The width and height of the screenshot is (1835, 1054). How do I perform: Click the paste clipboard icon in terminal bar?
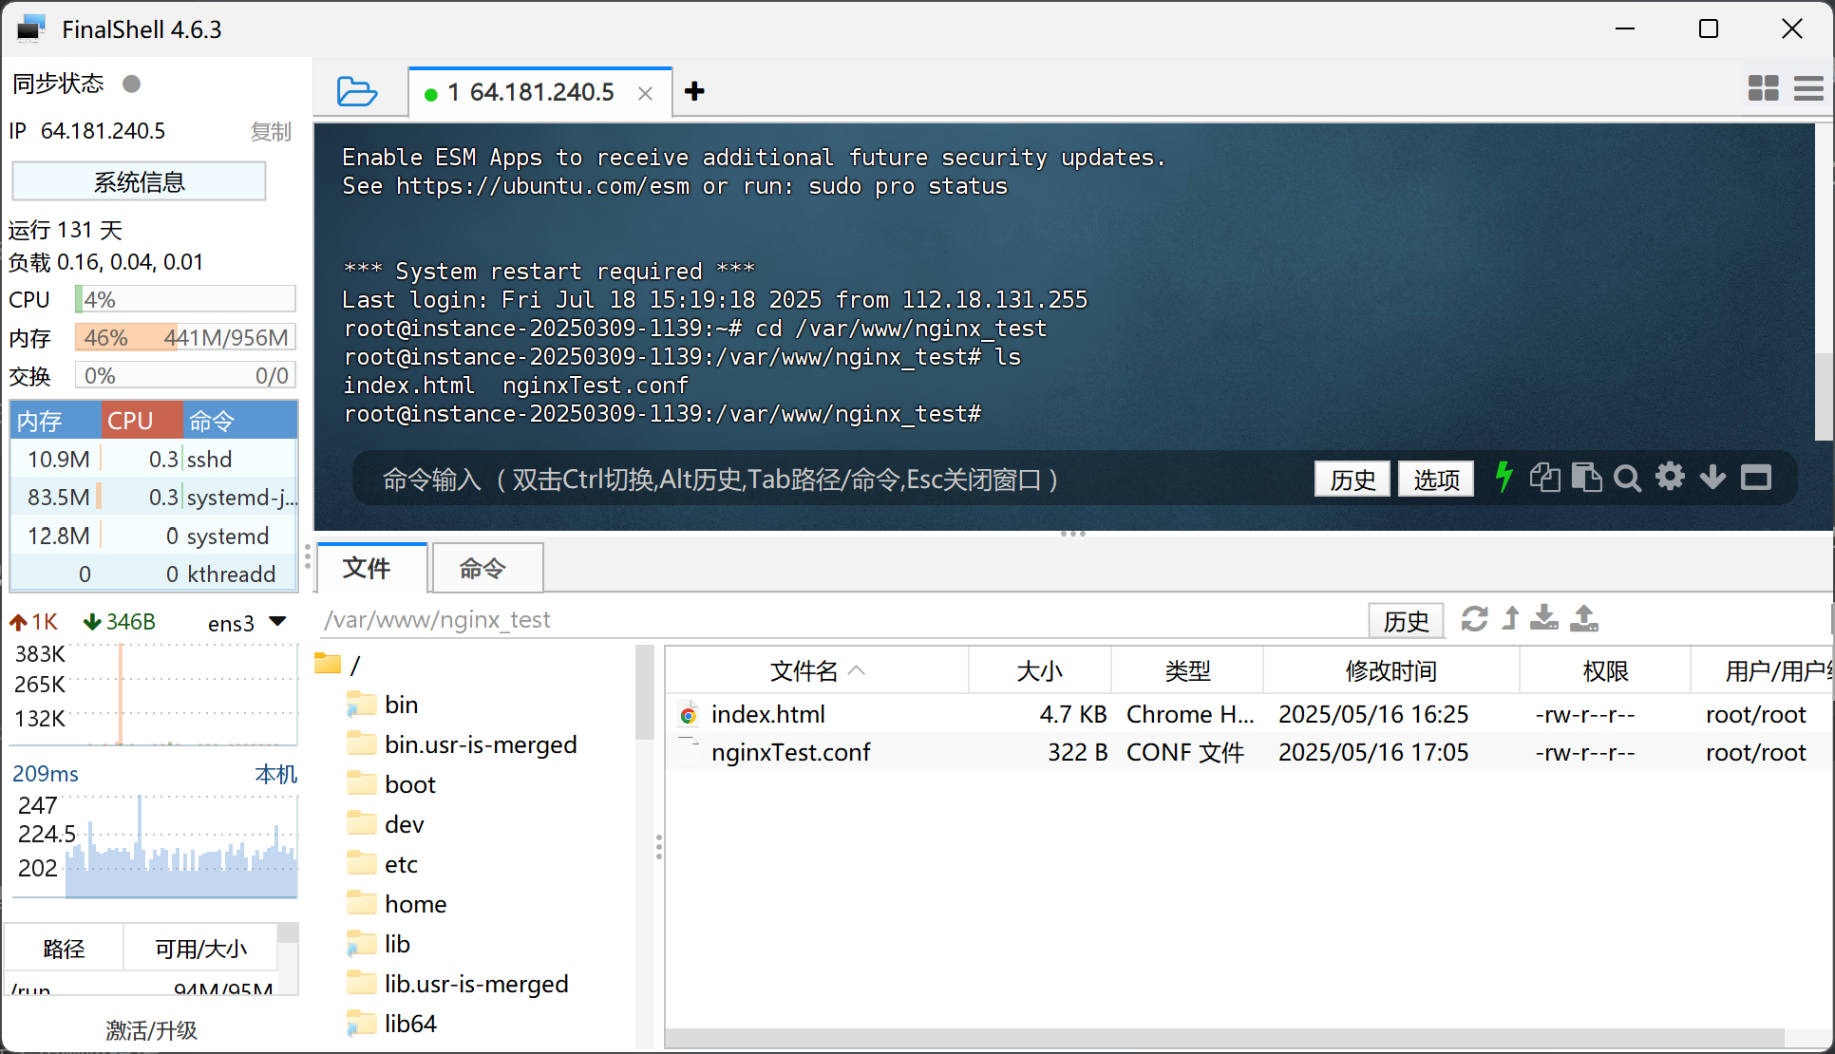click(x=1586, y=478)
